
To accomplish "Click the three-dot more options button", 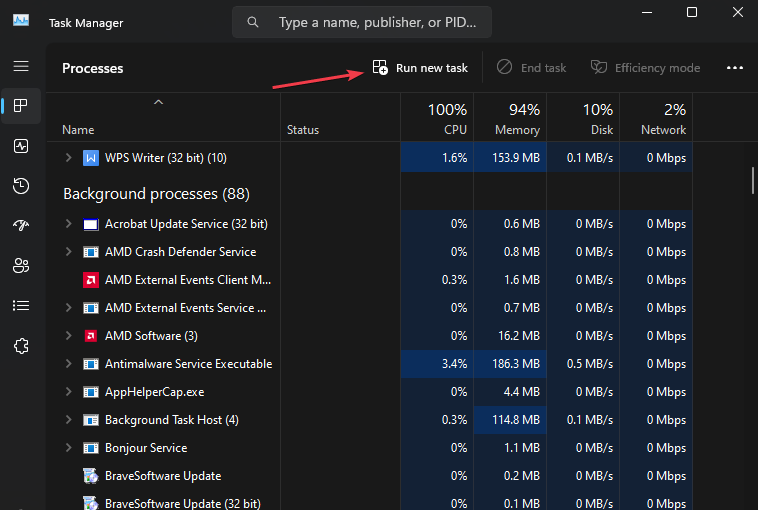I will click(x=735, y=68).
